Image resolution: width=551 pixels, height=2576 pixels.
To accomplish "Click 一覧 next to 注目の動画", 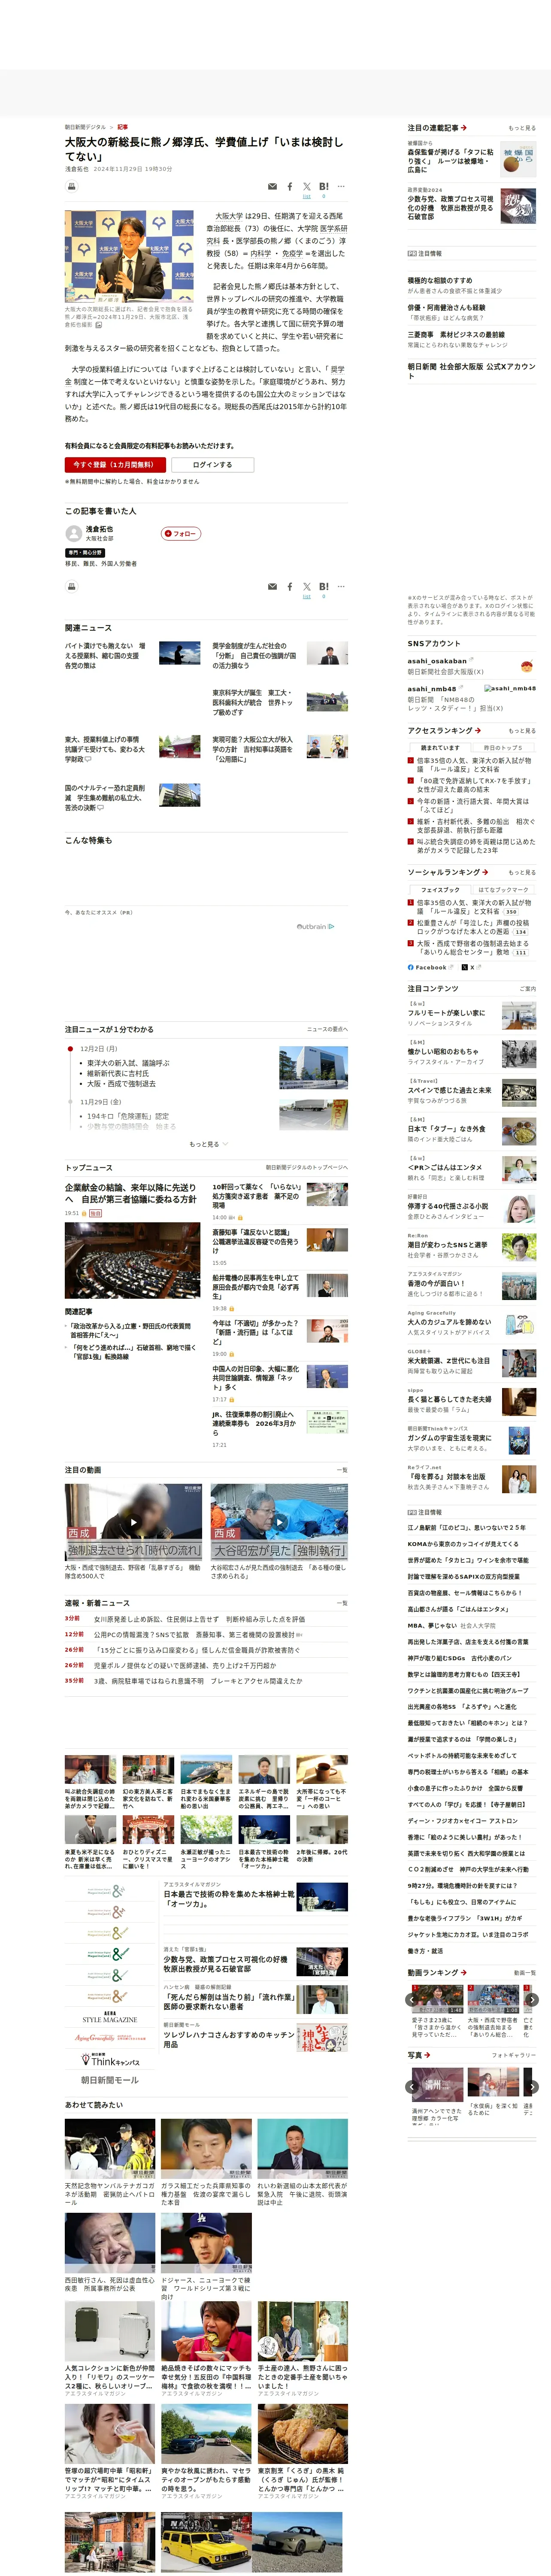I will [x=342, y=1470].
